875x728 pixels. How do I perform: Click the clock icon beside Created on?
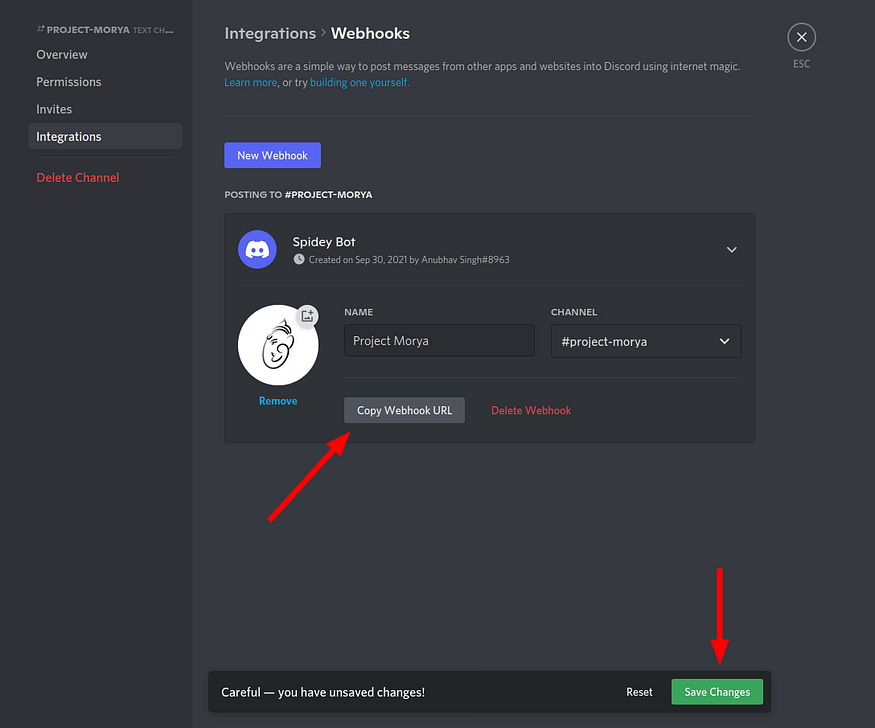(299, 259)
